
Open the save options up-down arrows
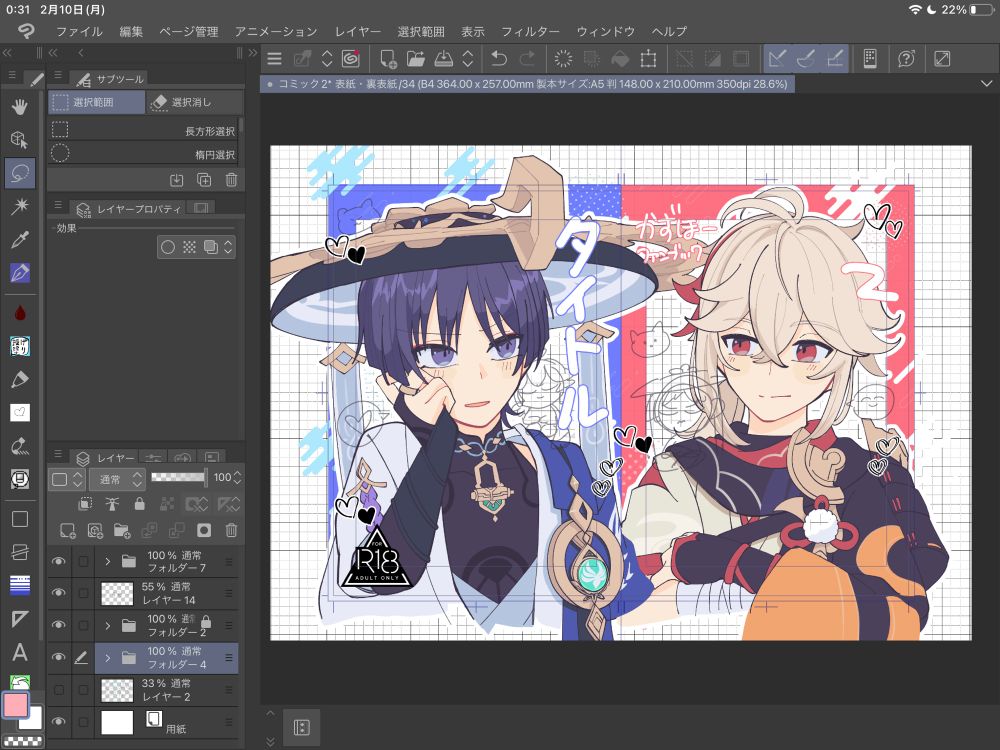[467, 59]
